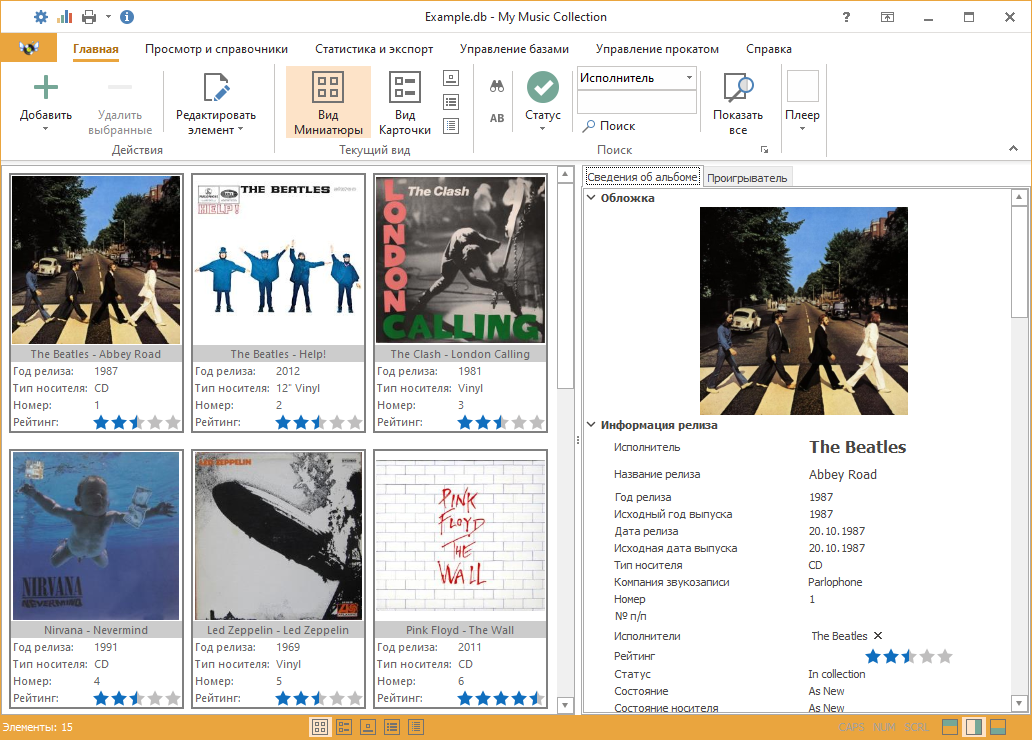Switch to Вид Карточки view

405,102
